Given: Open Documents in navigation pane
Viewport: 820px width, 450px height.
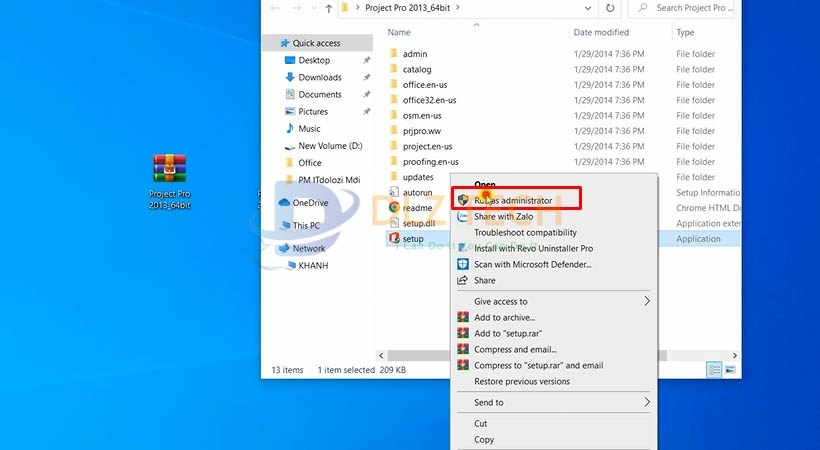Looking at the screenshot, I should click(320, 95).
